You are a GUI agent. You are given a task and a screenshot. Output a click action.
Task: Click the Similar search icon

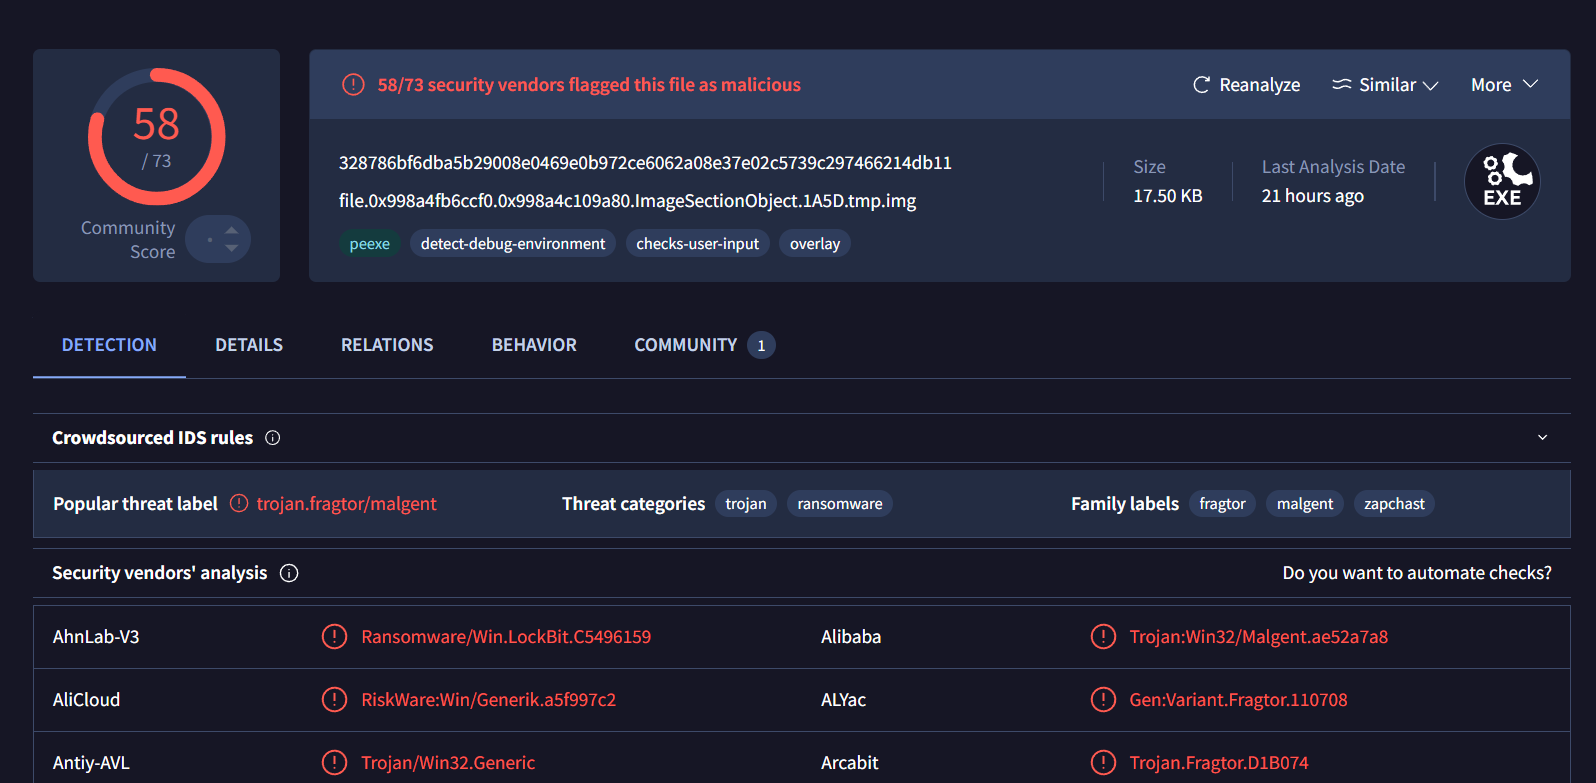coord(1341,85)
